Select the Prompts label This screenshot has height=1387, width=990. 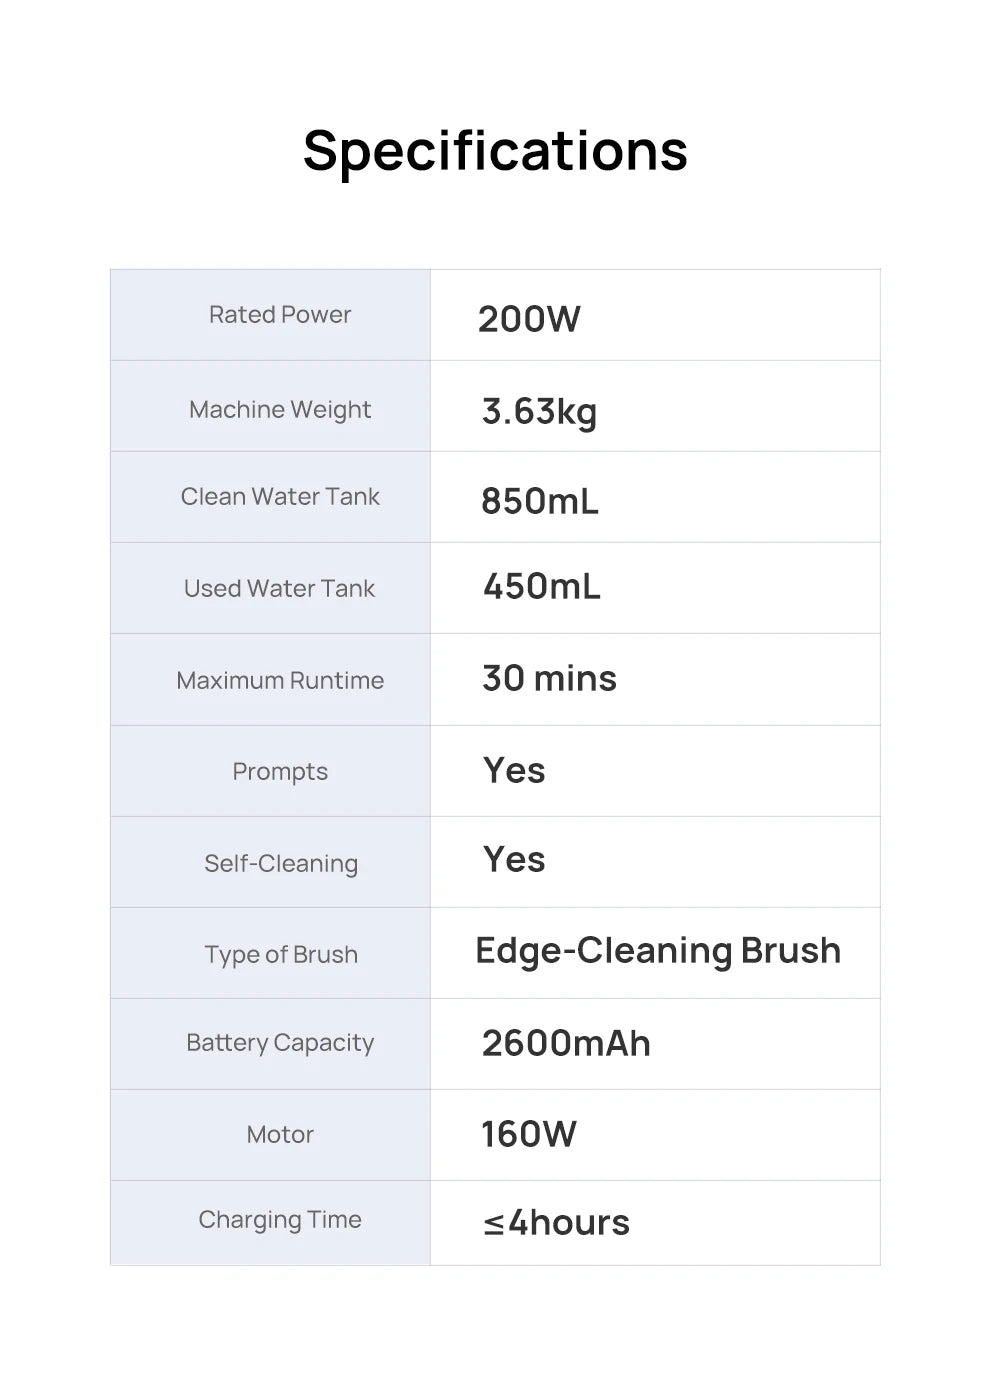point(280,772)
